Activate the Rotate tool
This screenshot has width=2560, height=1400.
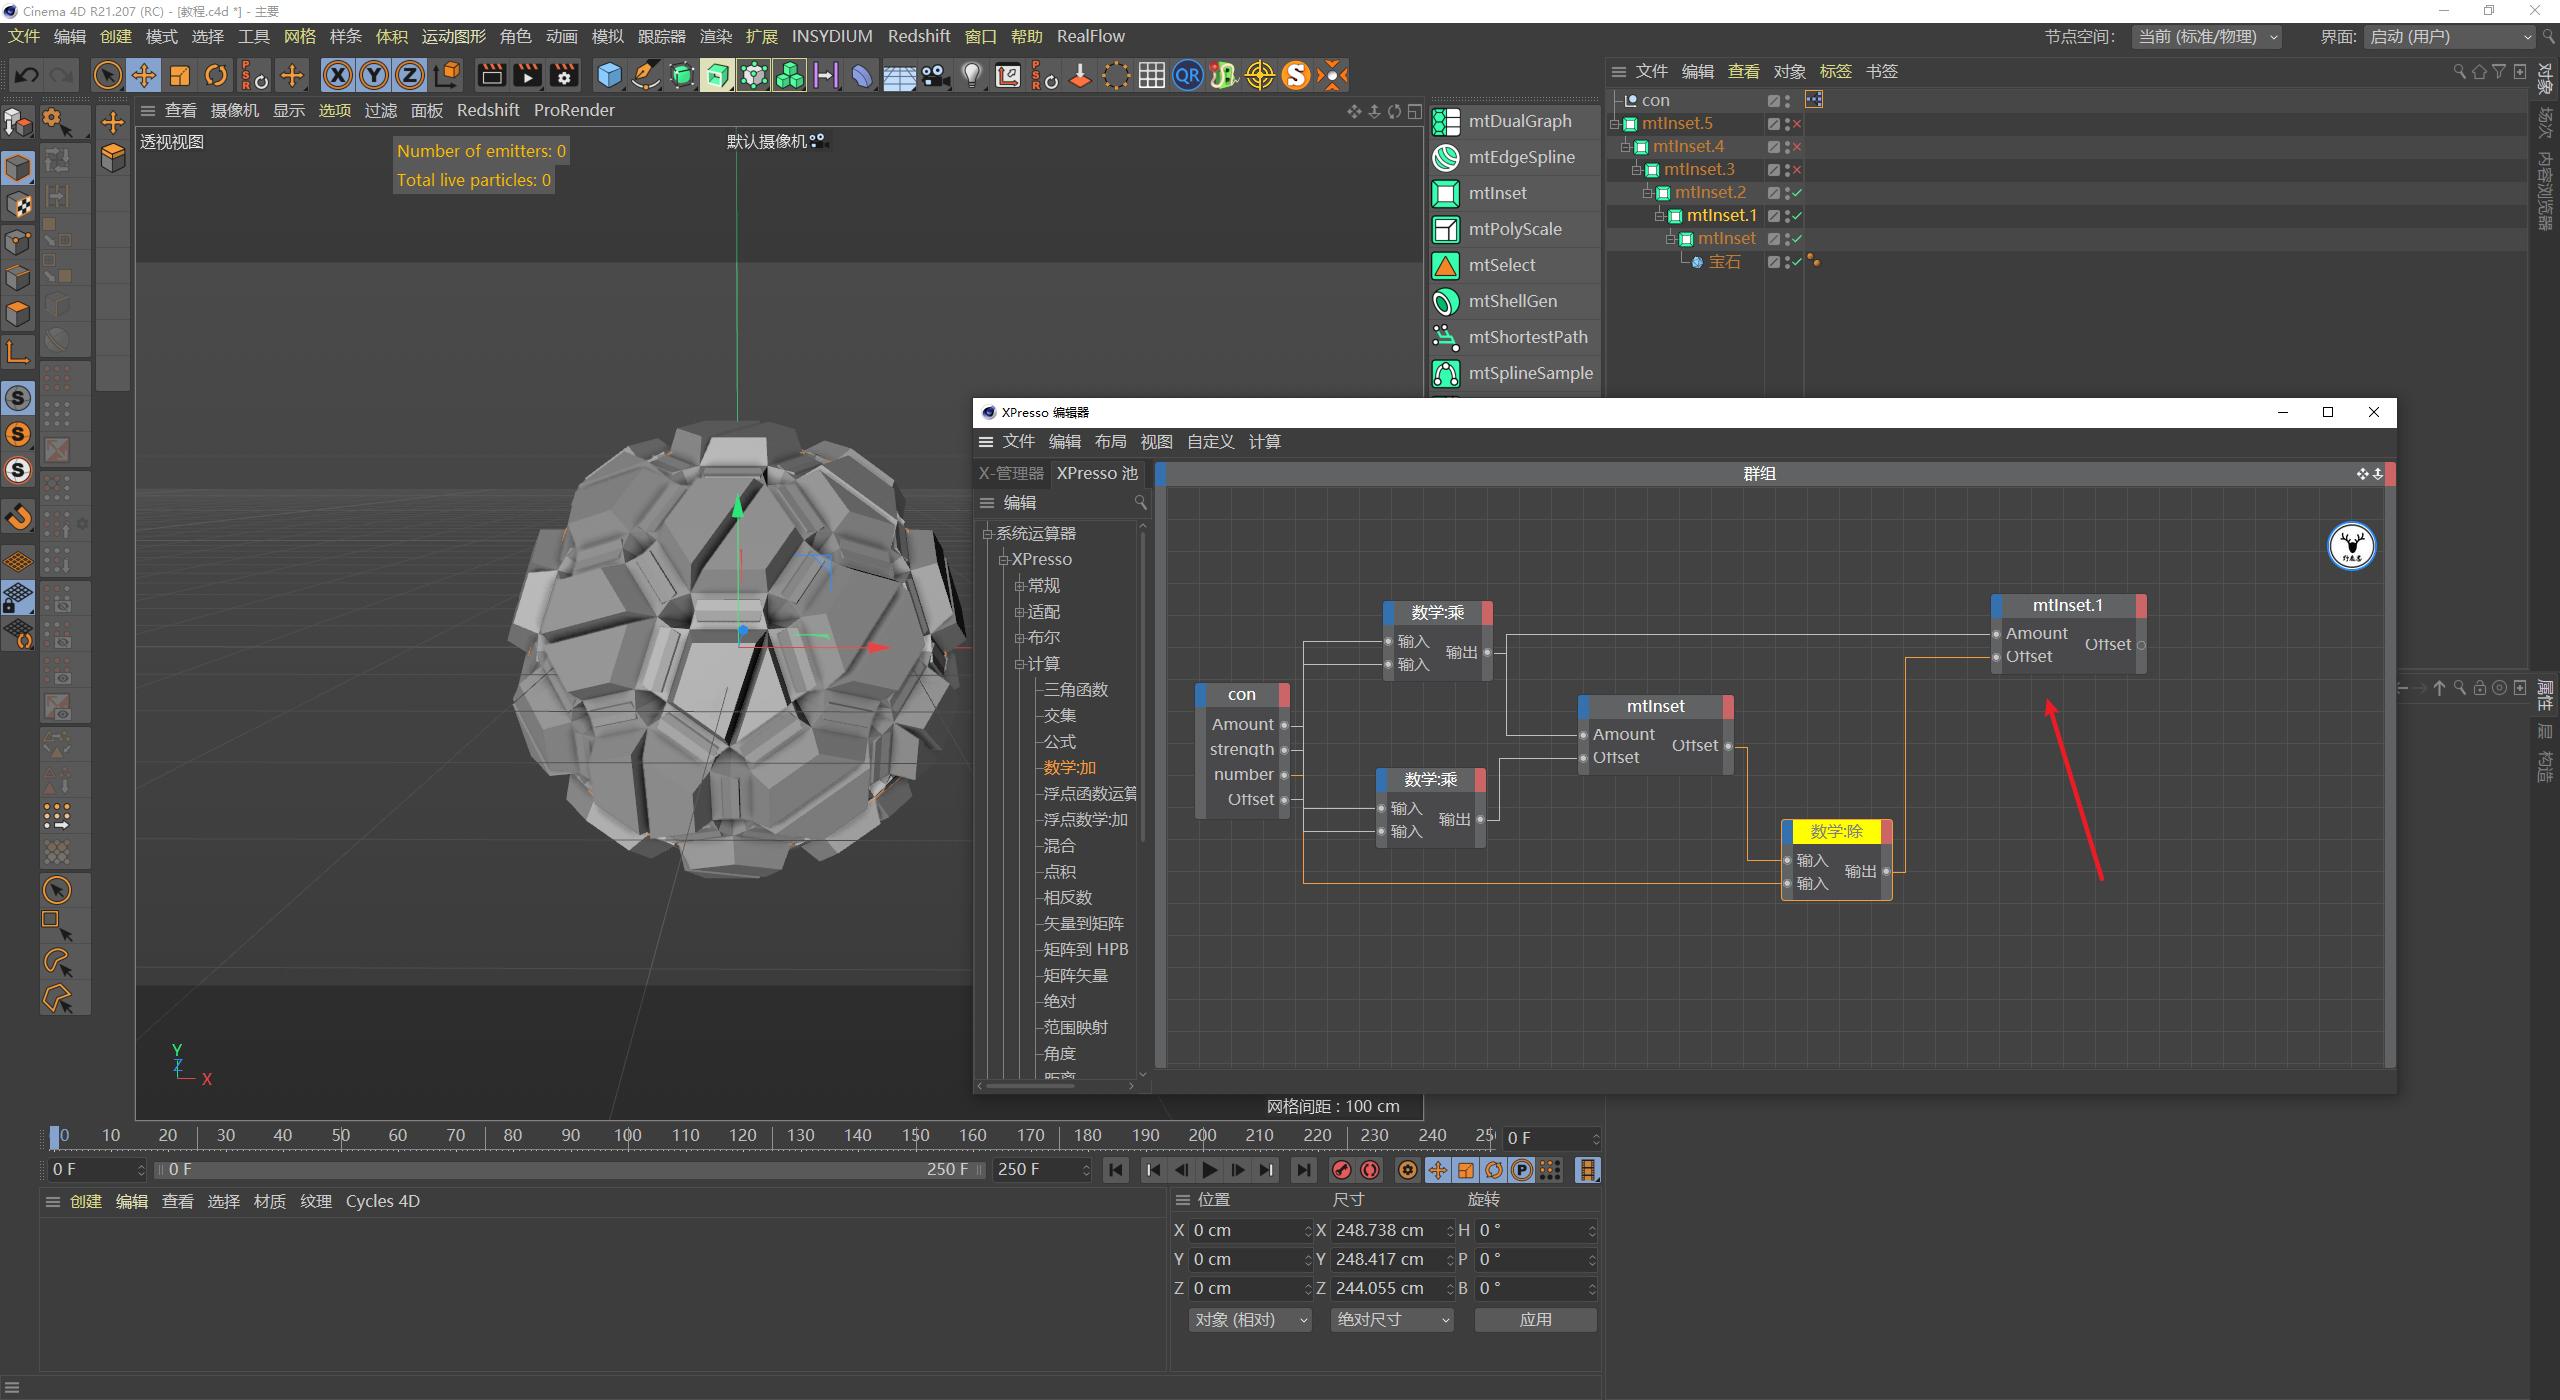pyautogui.click(x=215, y=75)
